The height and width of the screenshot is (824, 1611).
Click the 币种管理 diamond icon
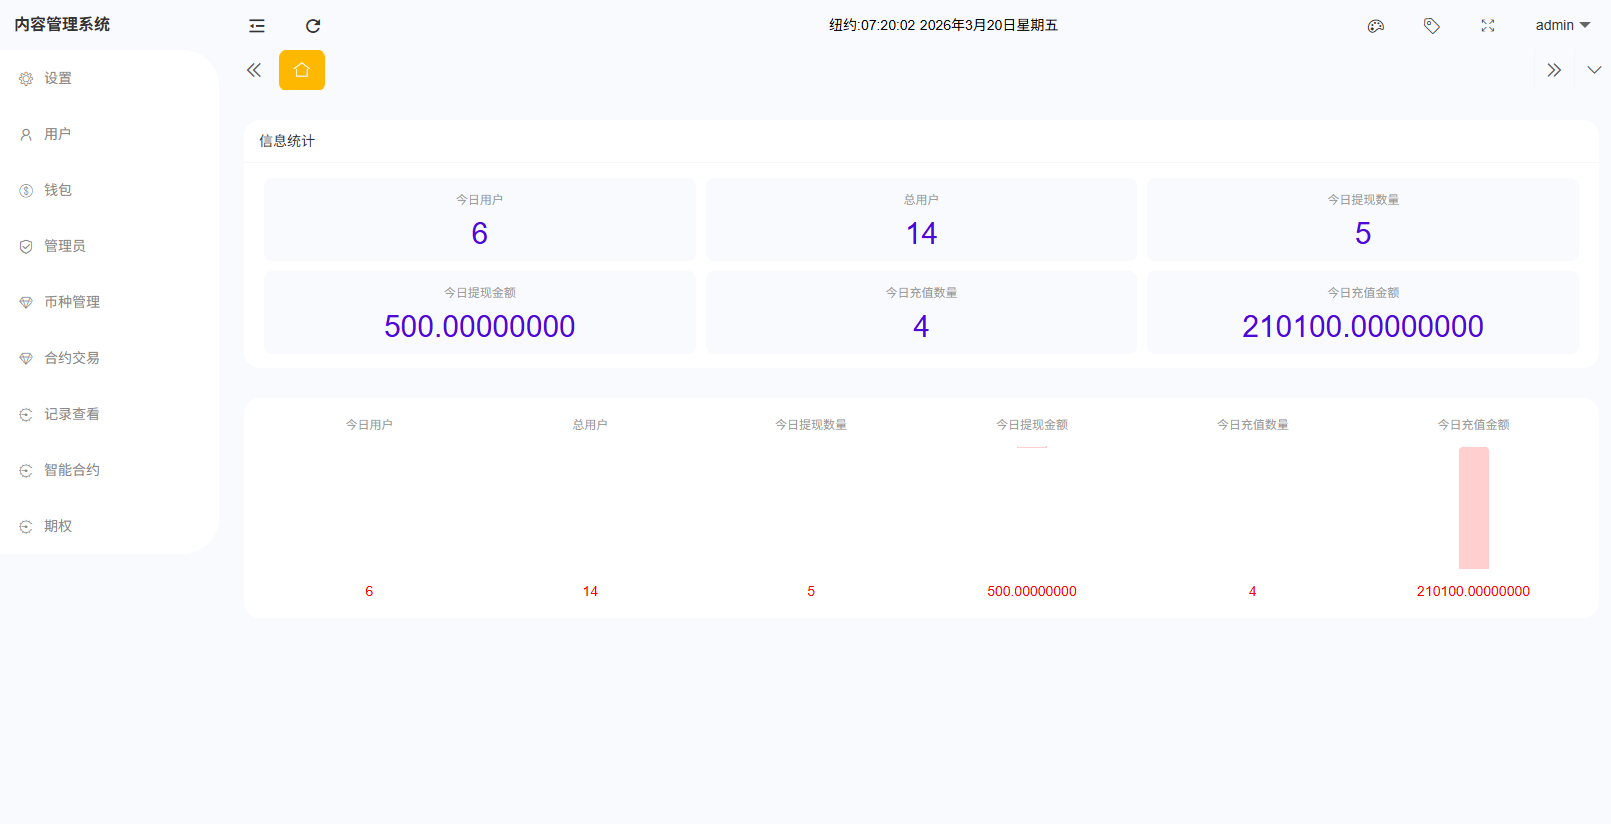tap(26, 302)
